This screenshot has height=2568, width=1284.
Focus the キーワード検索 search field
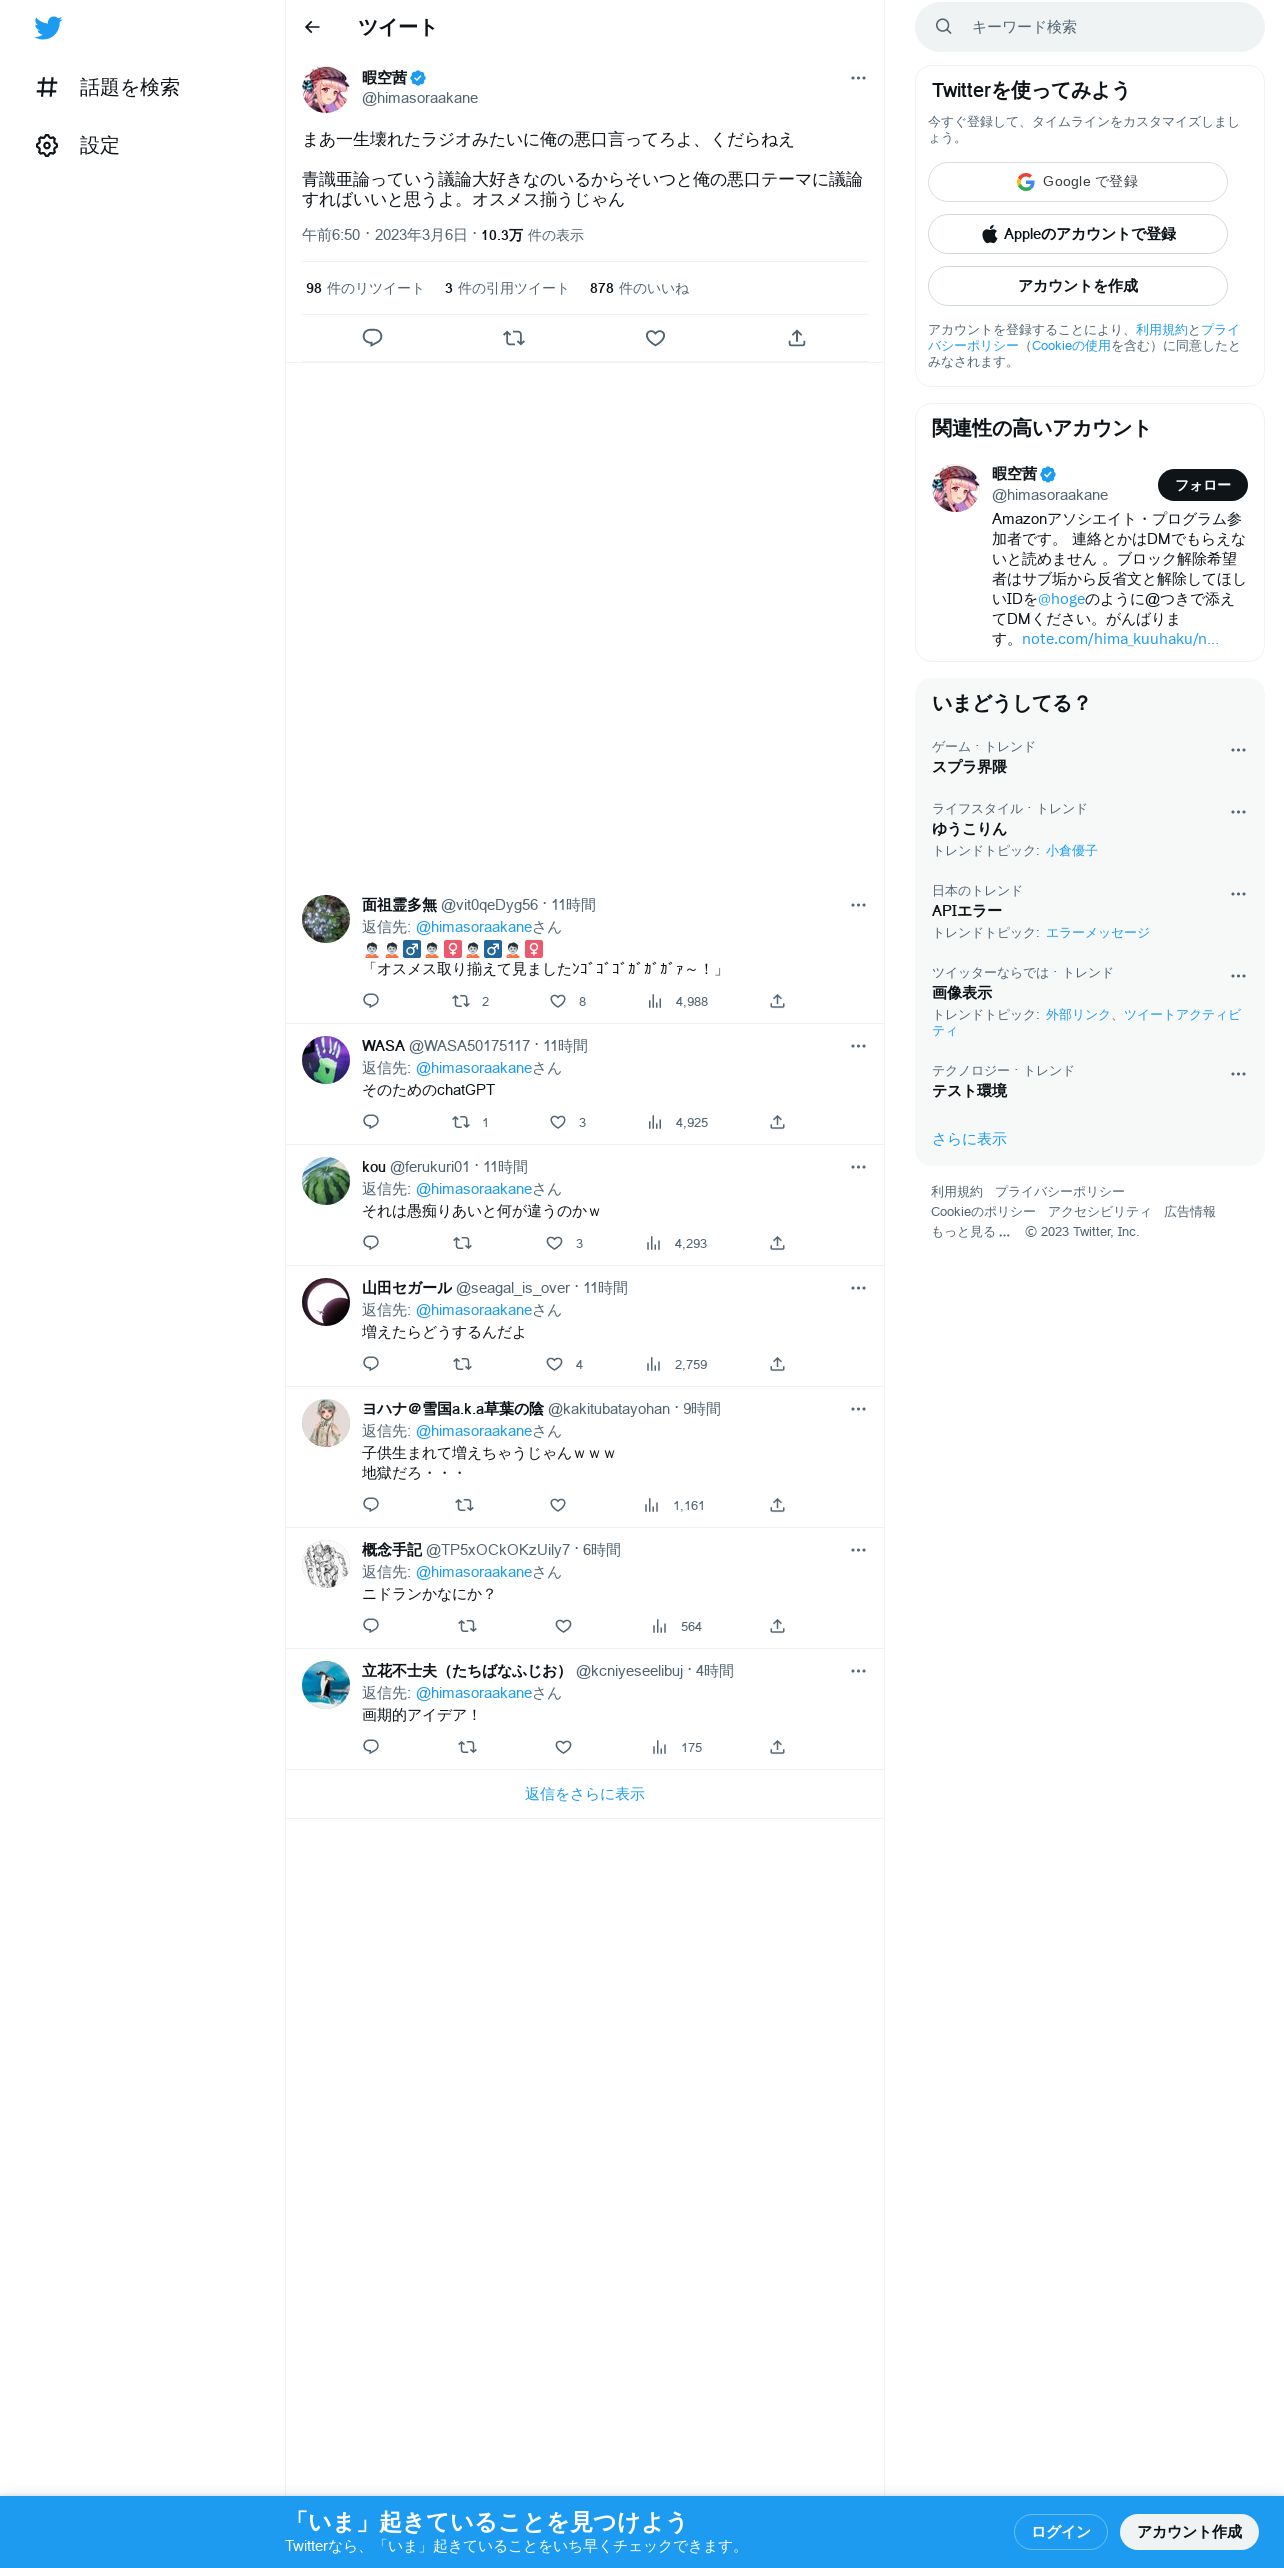pyautogui.click(x=1090, y=27)
